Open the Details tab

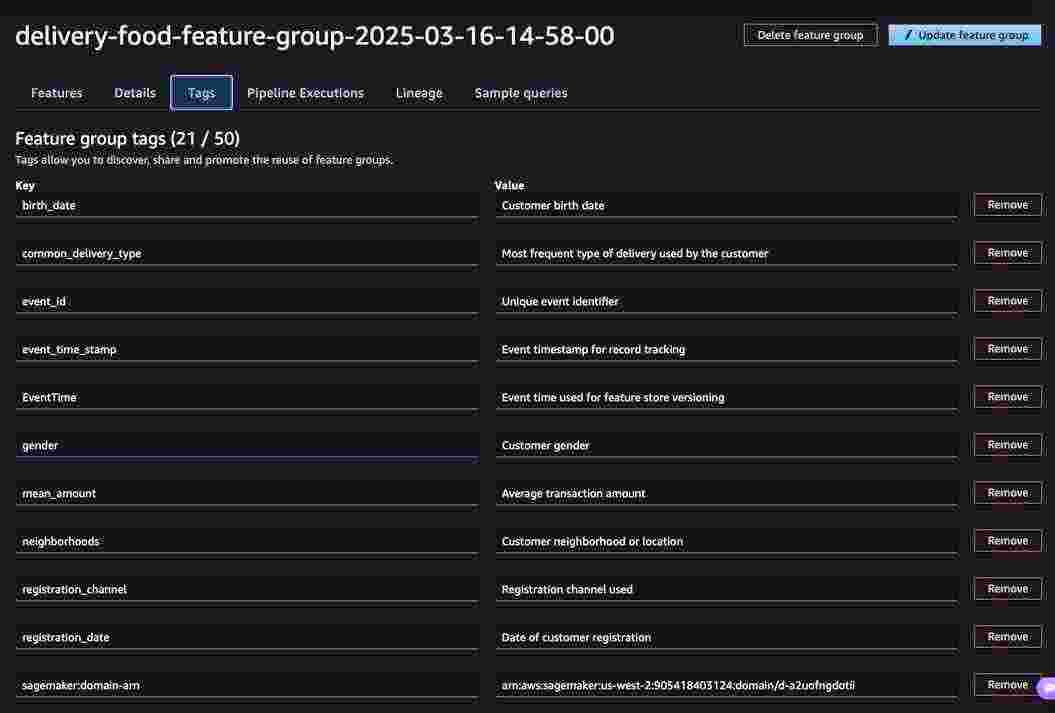[x=135, y=93]
